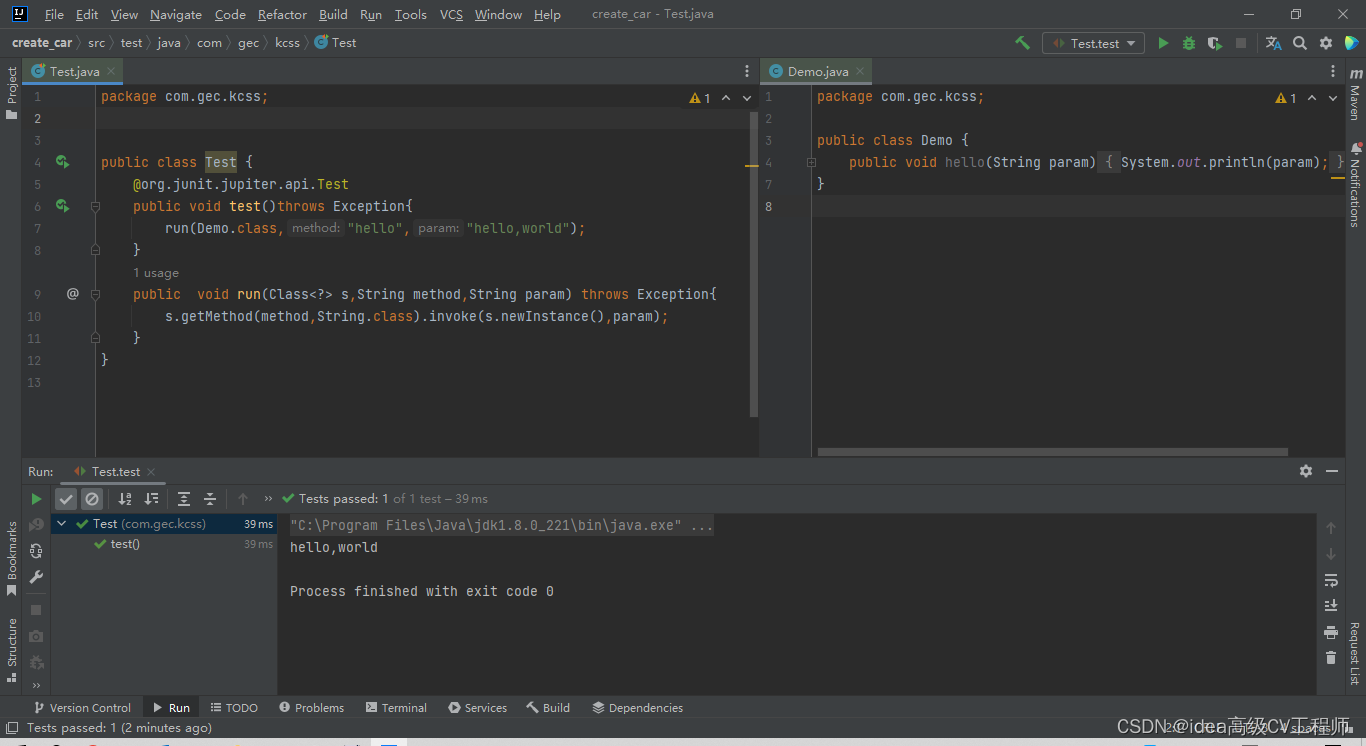Toggle show ignored tests button

coord(92,499)
